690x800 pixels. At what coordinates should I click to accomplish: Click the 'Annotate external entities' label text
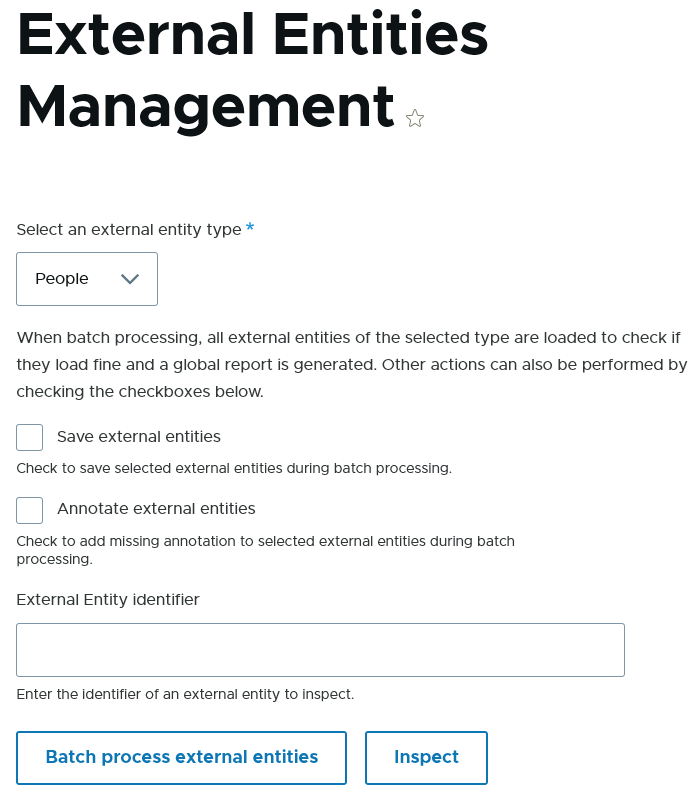tap(156, 509)
